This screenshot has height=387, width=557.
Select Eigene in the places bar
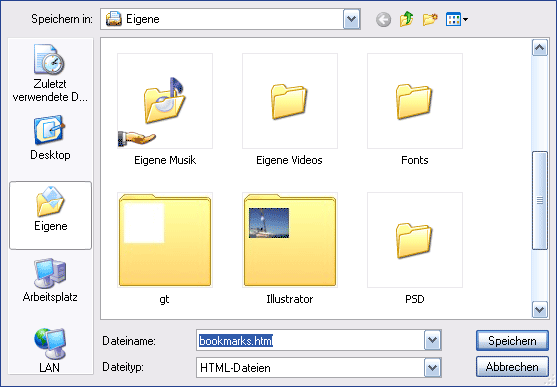[50, 215]
